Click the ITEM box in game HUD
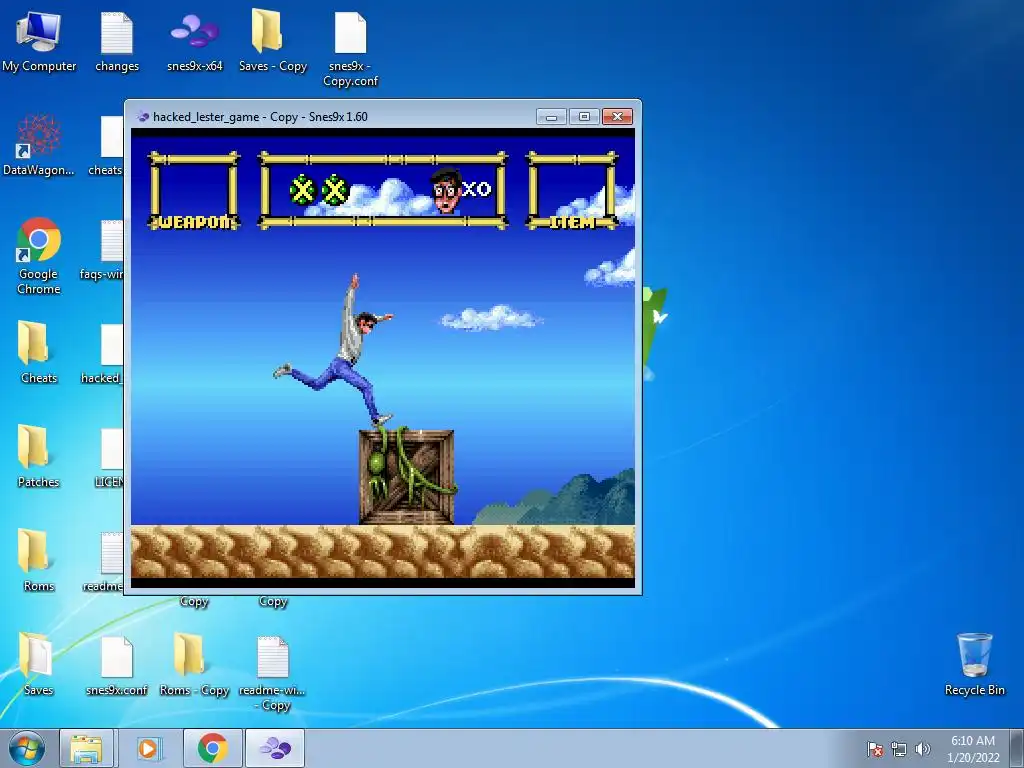 point(572,191)
